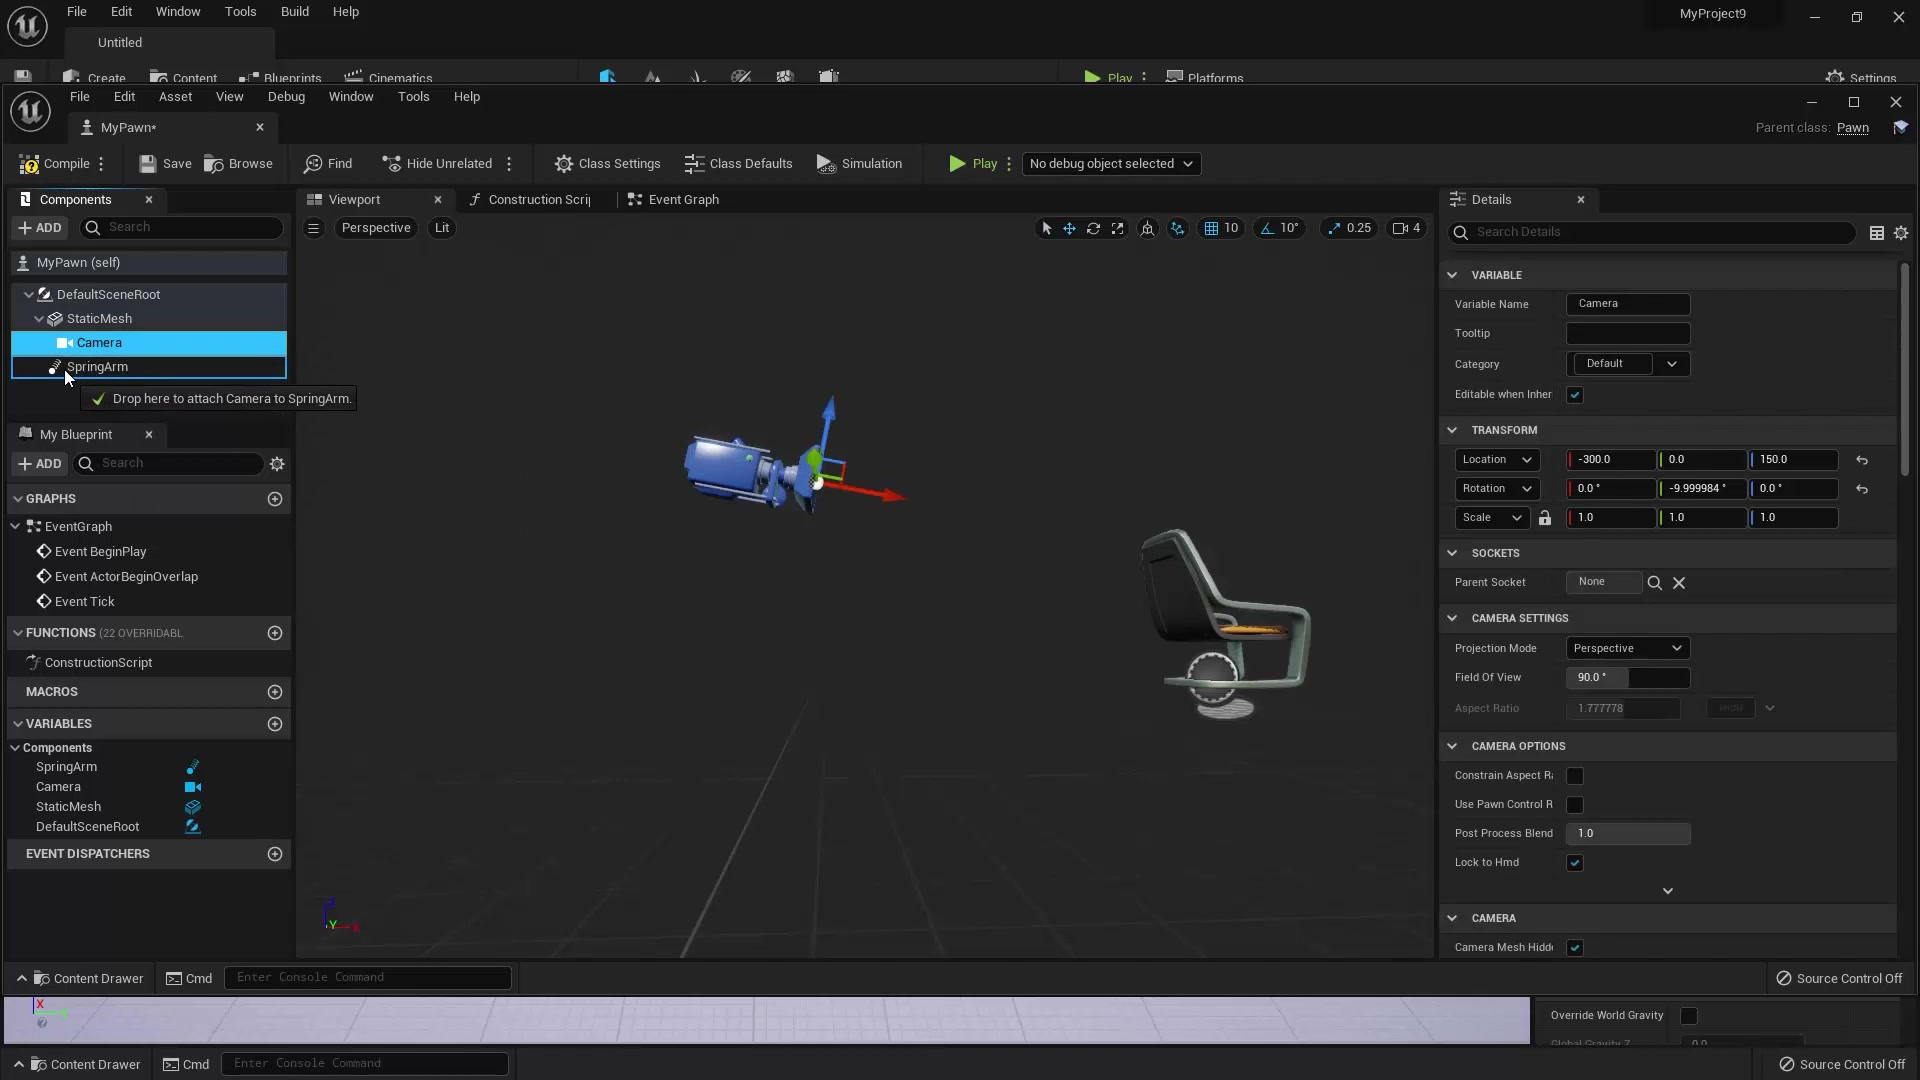Toggle grid snapping icon in viewport
The image size is (1920, 1080).
pos(1211,228)
